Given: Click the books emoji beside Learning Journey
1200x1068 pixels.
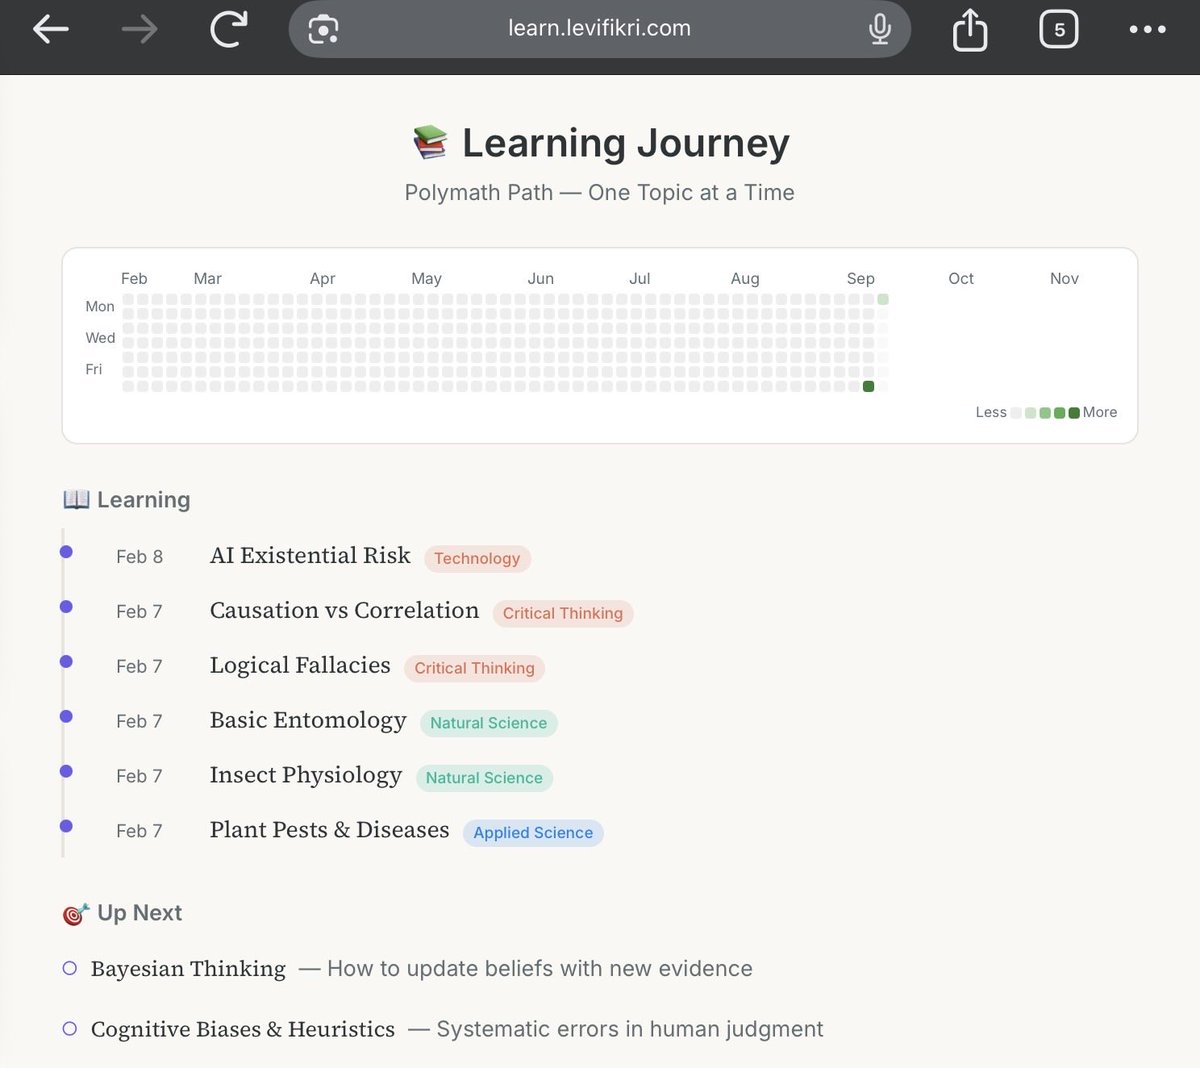Looking at the screenshot, I should (430, 142).
